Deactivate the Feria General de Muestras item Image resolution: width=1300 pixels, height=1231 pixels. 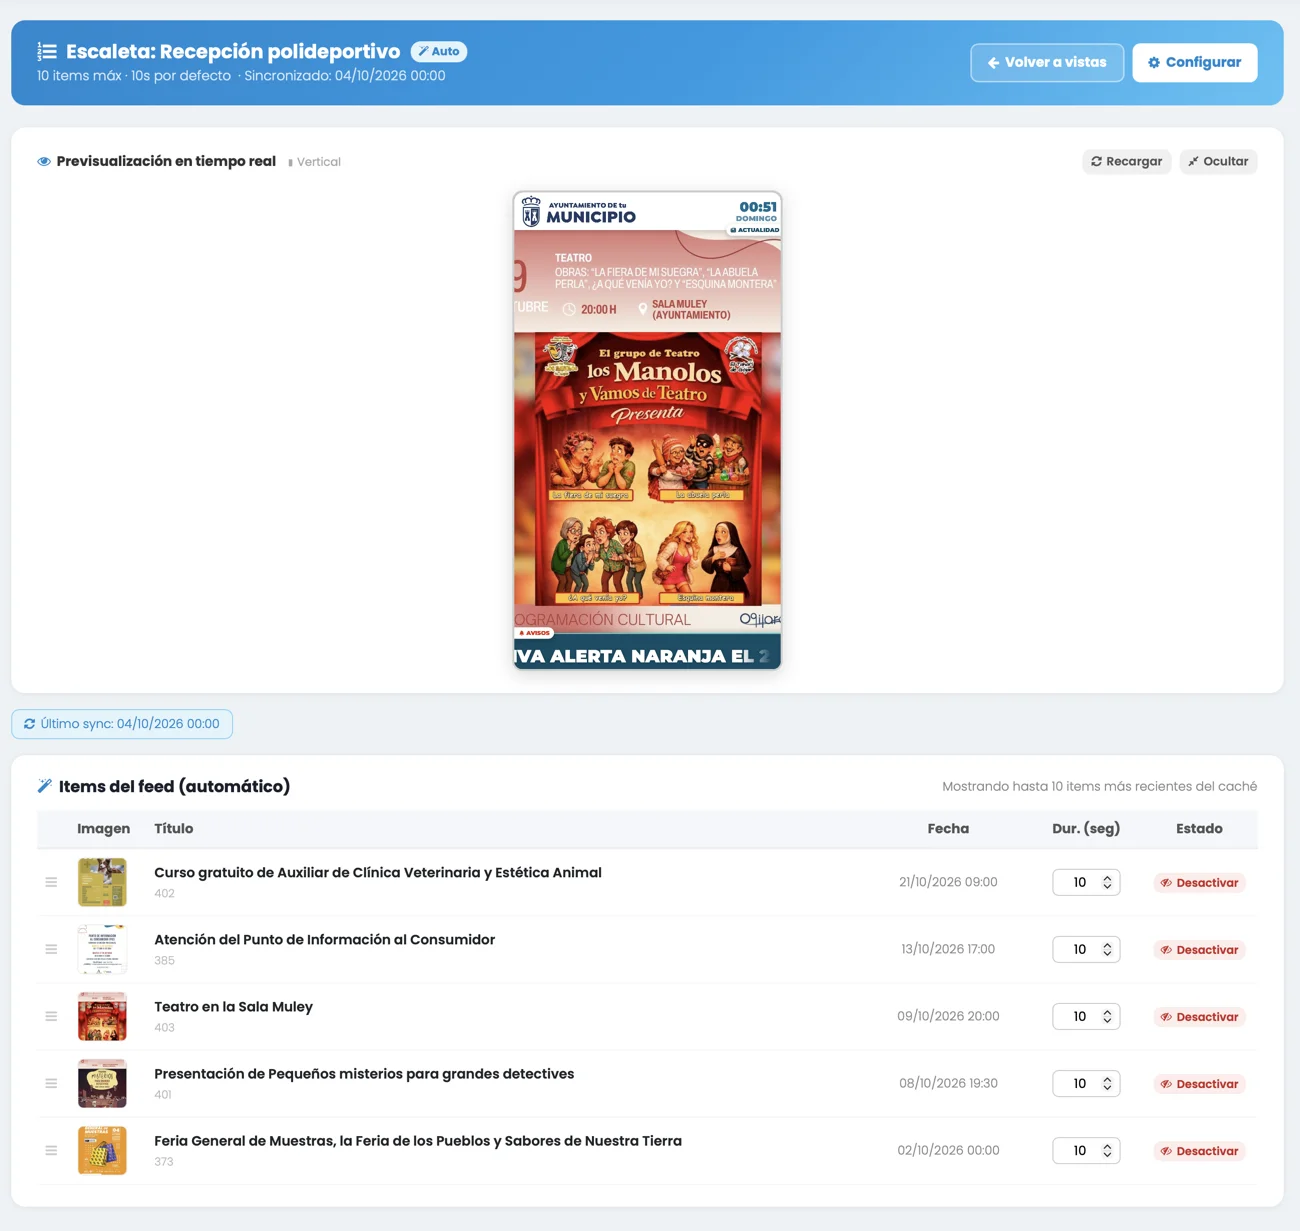click(x=1199, y=1151)
